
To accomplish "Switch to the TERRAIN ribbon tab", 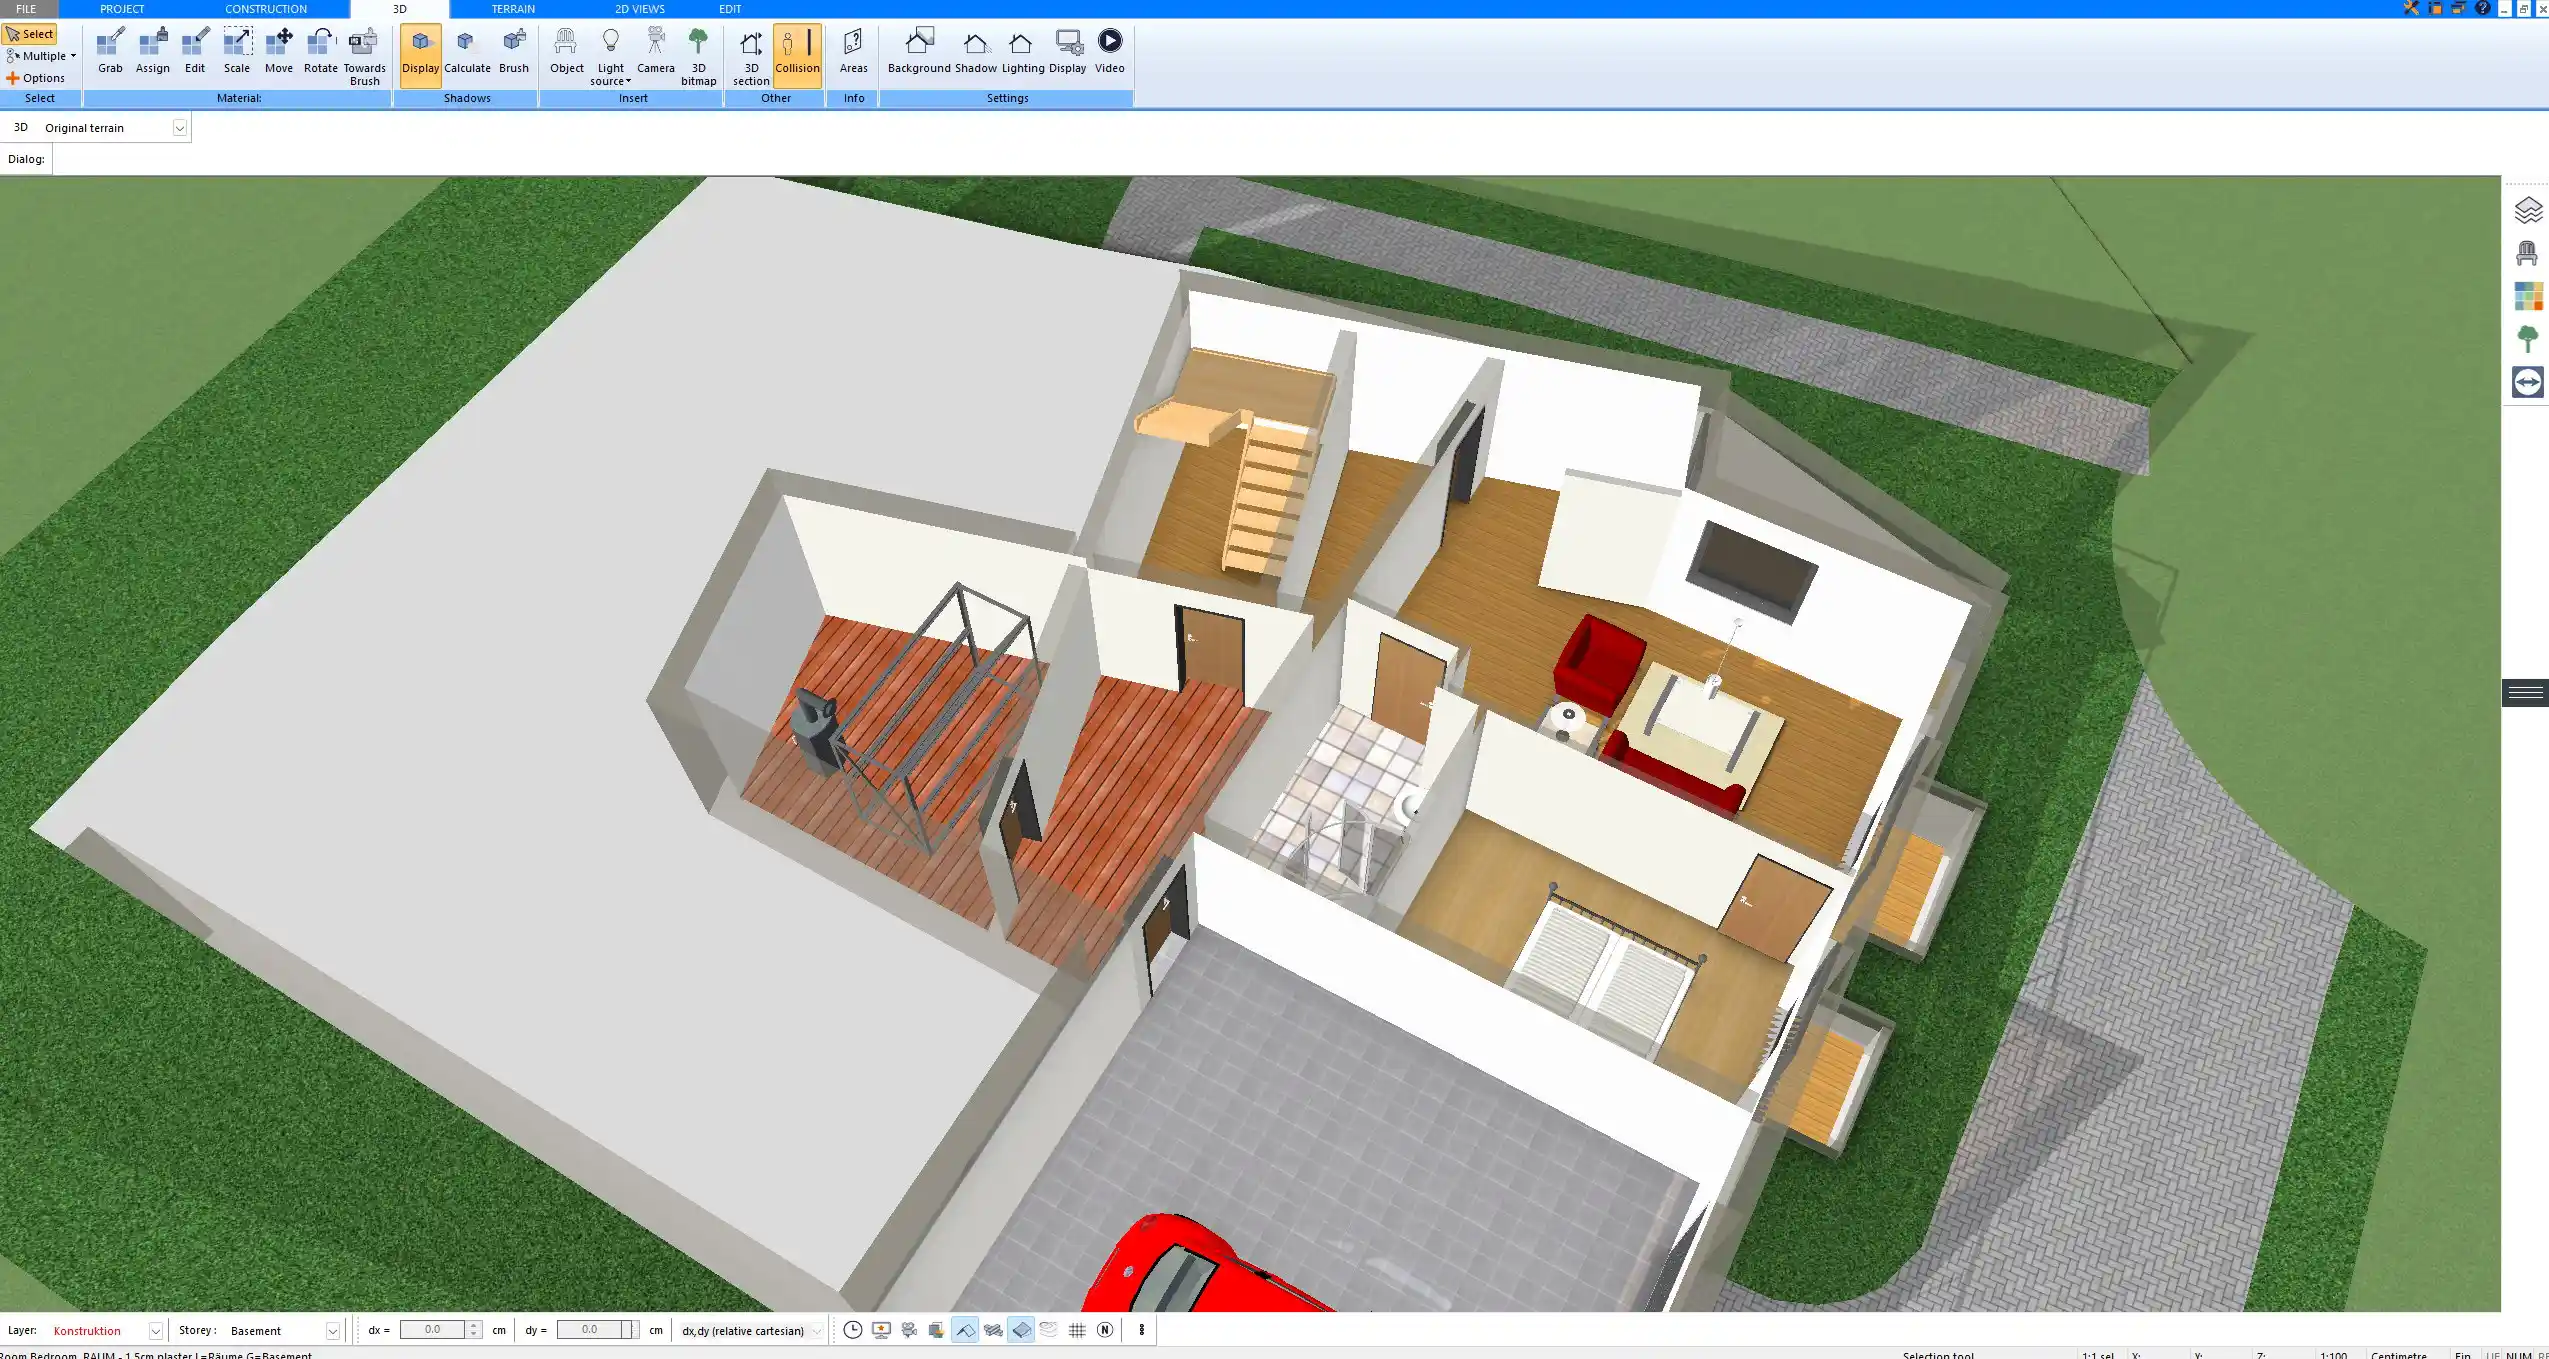I will 513,8.
